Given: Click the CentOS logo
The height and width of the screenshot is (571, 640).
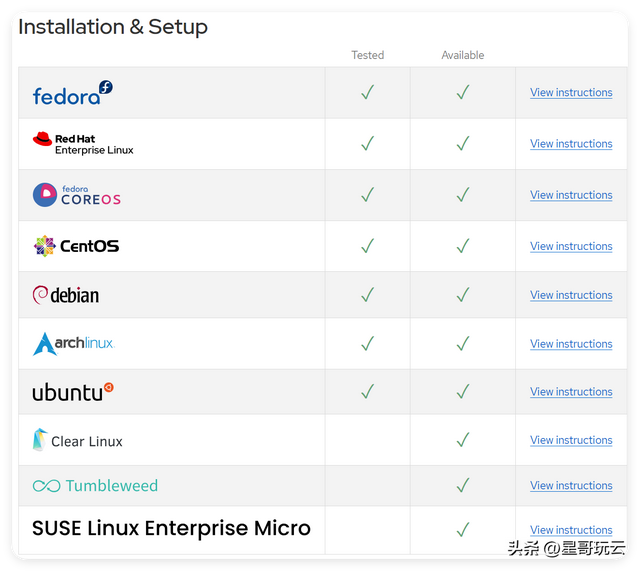Looking at the screenshot, I should 76,246.
